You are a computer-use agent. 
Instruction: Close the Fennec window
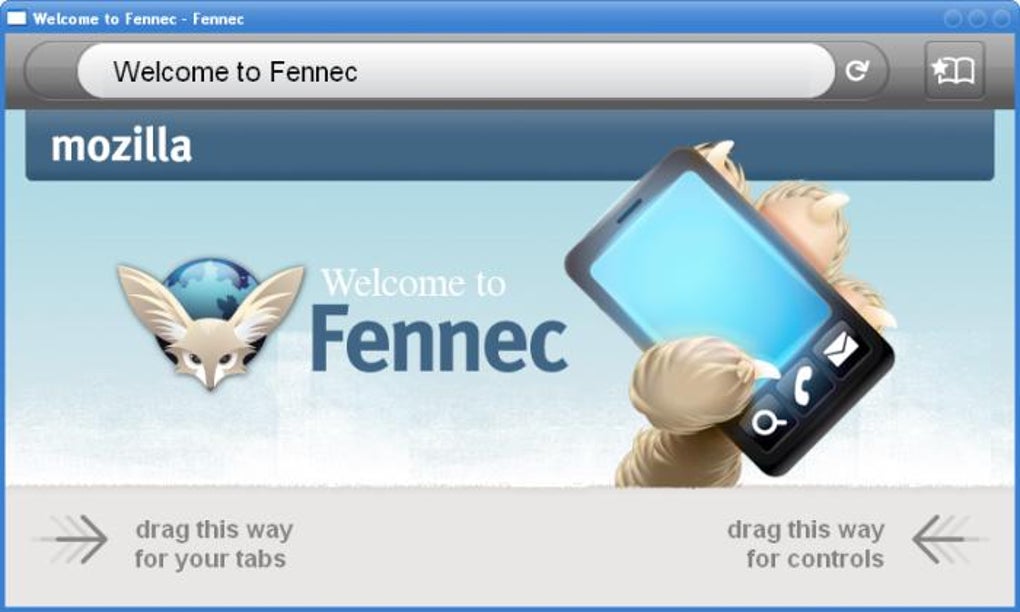1001,18
